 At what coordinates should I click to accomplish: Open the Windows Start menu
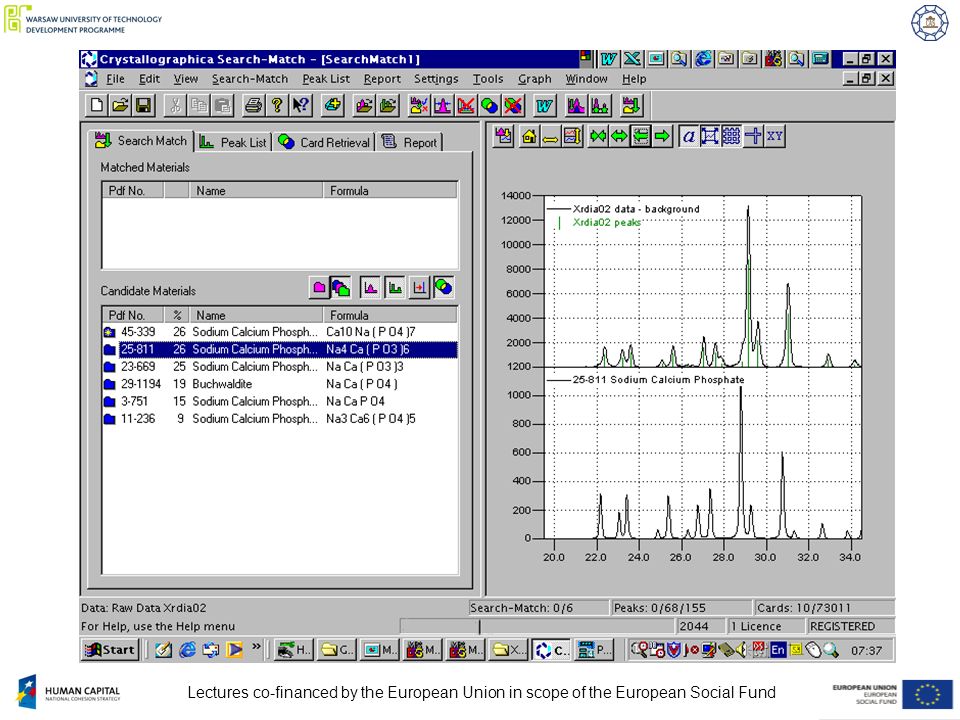click(x=110, y=650)
